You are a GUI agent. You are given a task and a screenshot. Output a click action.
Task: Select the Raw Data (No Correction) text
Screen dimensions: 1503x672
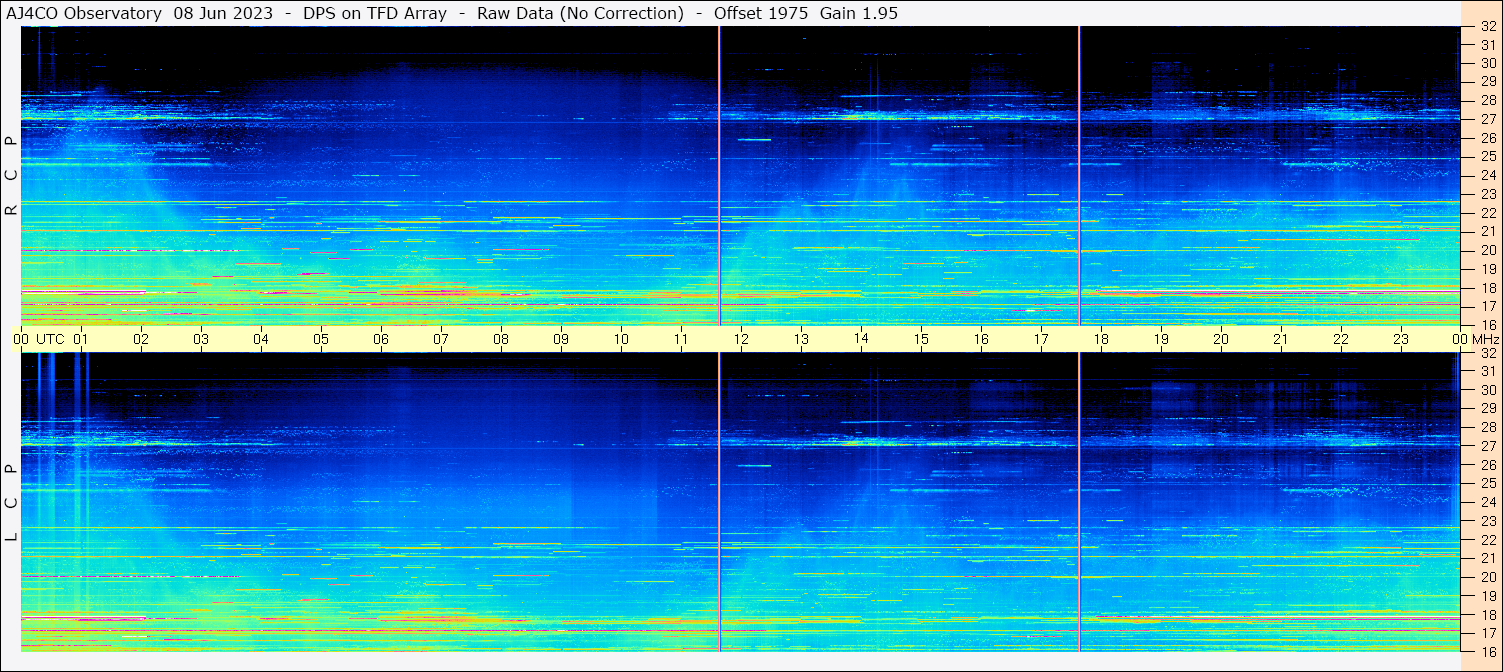(x=581, y=13)
